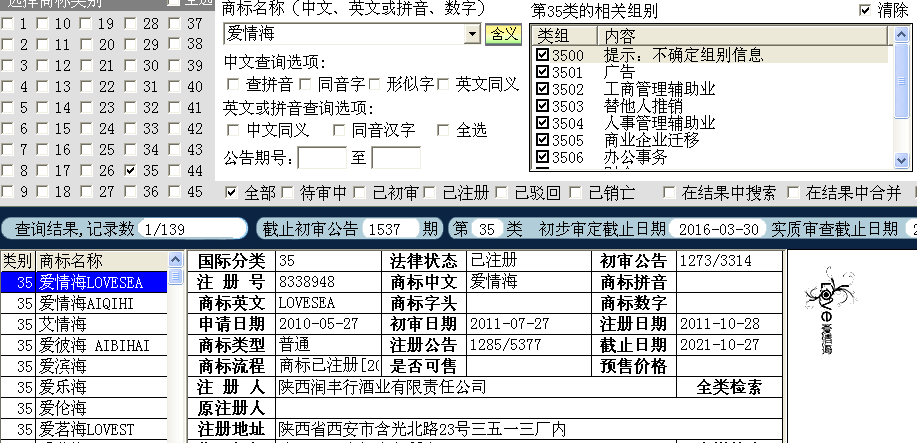Filter by 已驳回 status
917x443 pixels.
[501, 192]
